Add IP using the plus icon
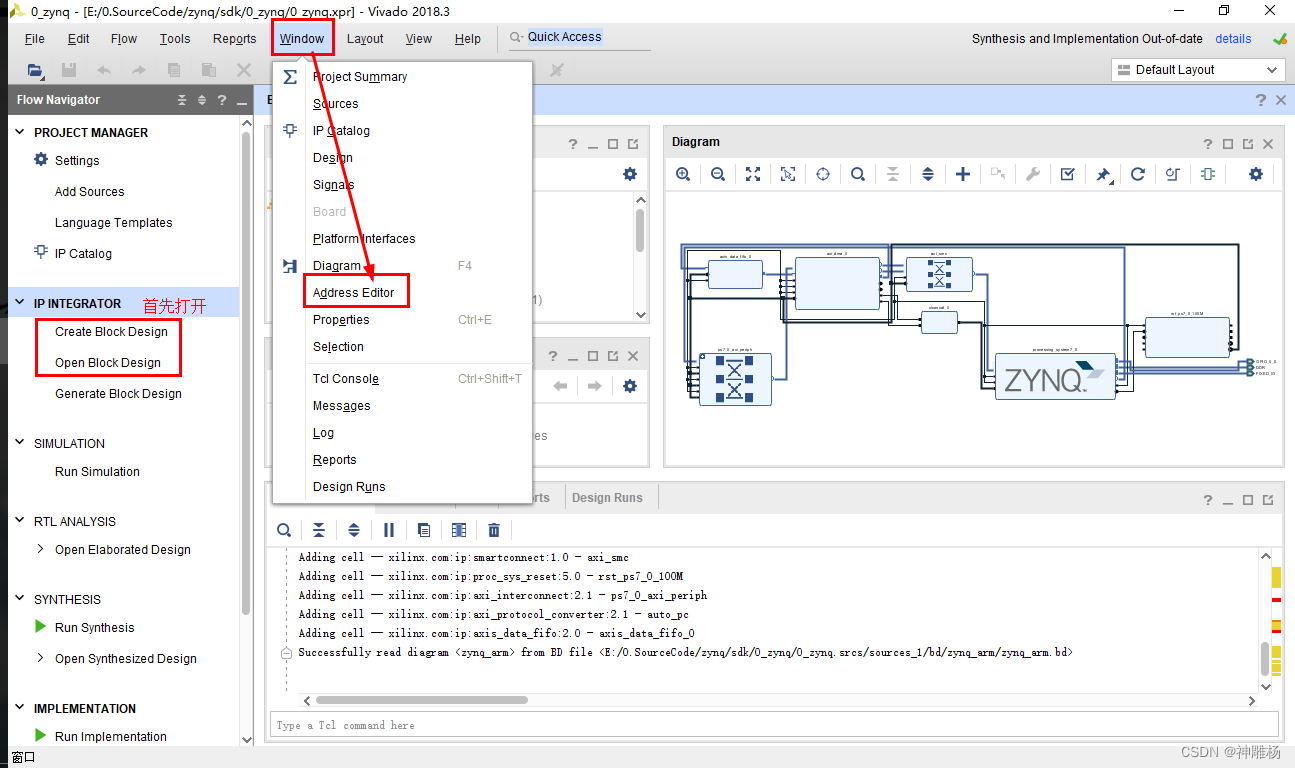The image size is (1295, 768). [963, 174]
